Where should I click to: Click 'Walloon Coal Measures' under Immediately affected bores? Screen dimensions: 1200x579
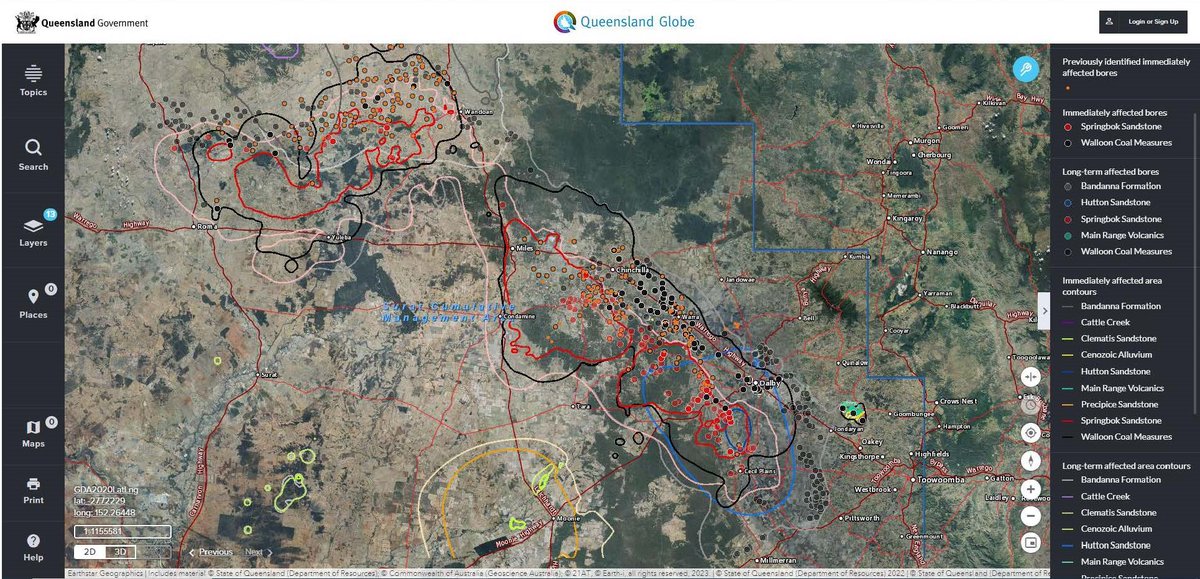(x=1126, y=143)
